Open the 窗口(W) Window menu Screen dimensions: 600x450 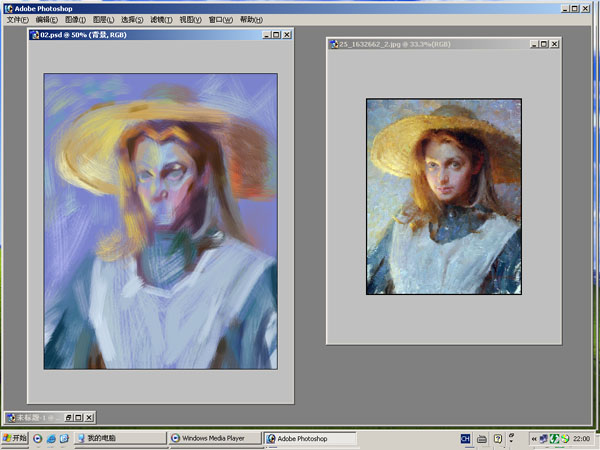(220, 20)
